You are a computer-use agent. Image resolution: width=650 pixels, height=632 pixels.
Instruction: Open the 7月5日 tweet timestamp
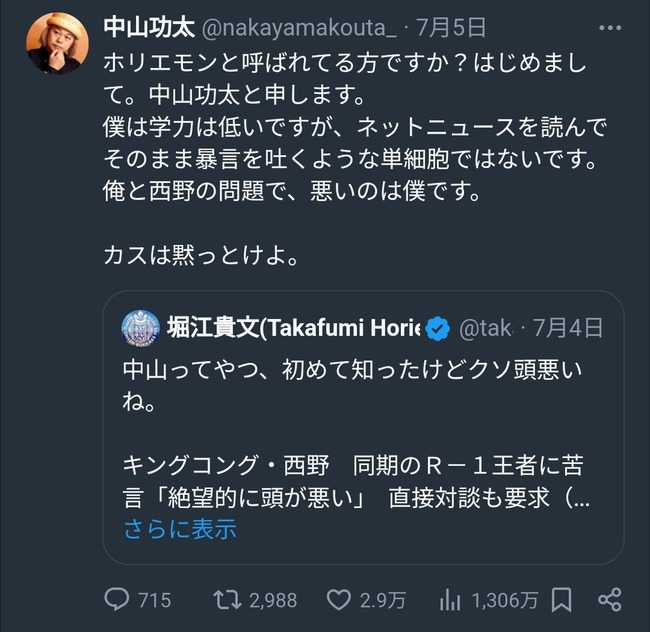[451, 28]
